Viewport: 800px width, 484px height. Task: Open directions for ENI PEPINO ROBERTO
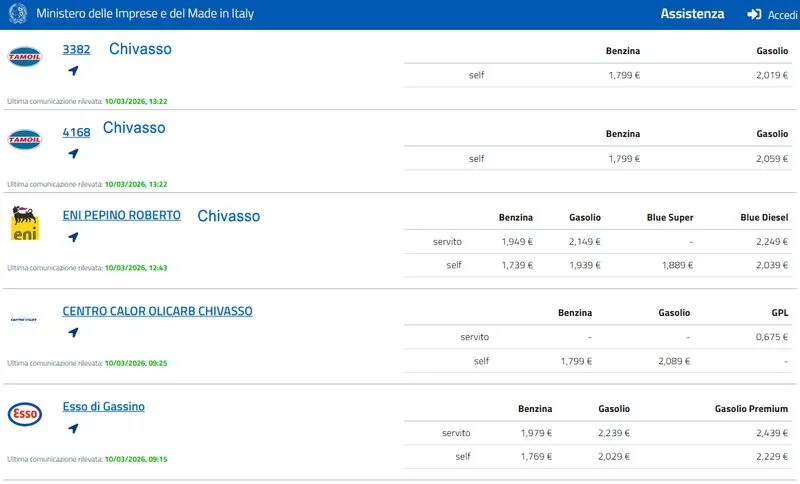(73, 238)
